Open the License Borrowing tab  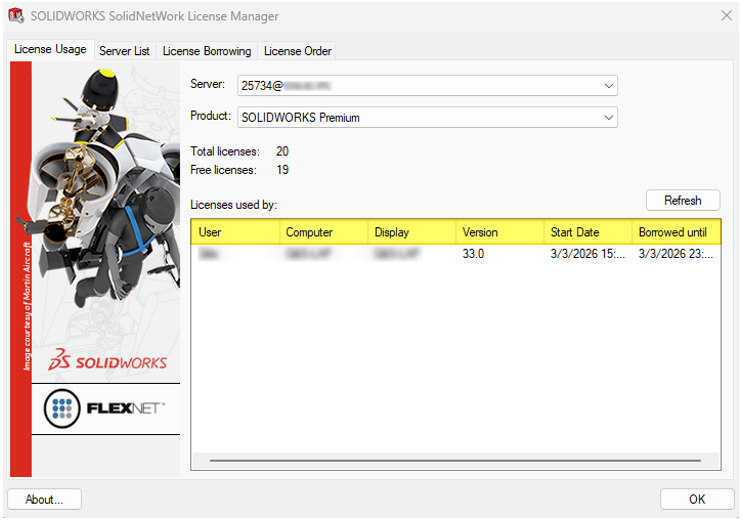[207, 51]
